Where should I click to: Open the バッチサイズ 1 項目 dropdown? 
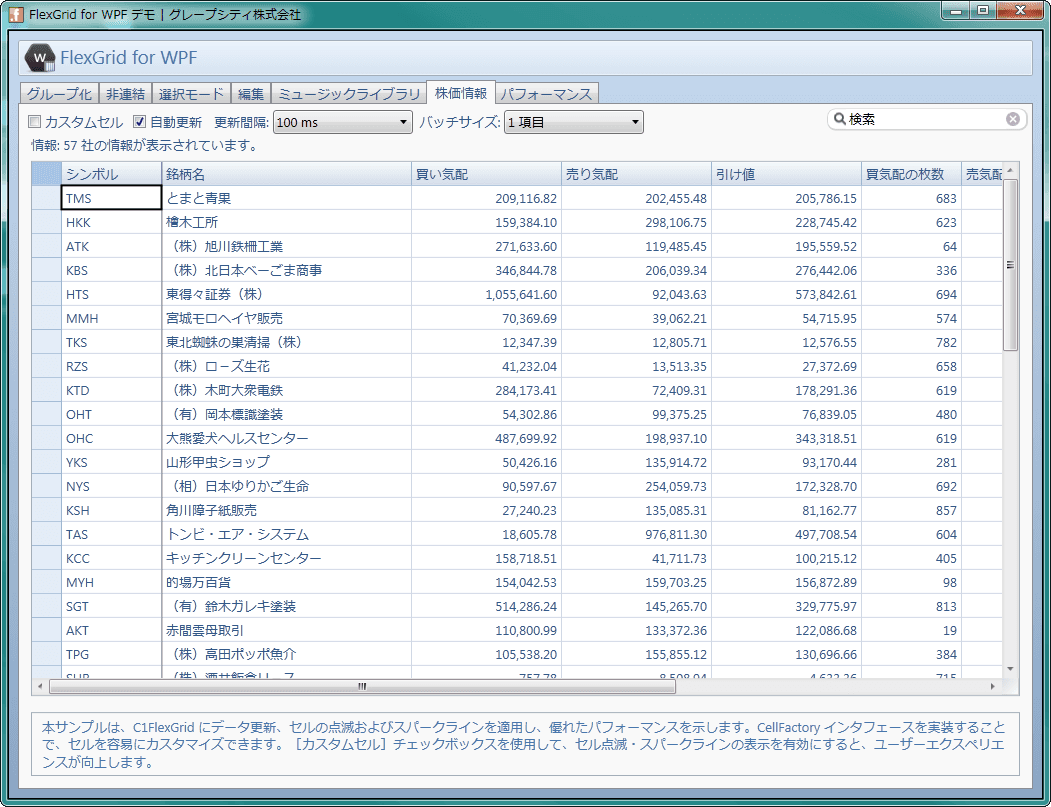pos(574,123)
